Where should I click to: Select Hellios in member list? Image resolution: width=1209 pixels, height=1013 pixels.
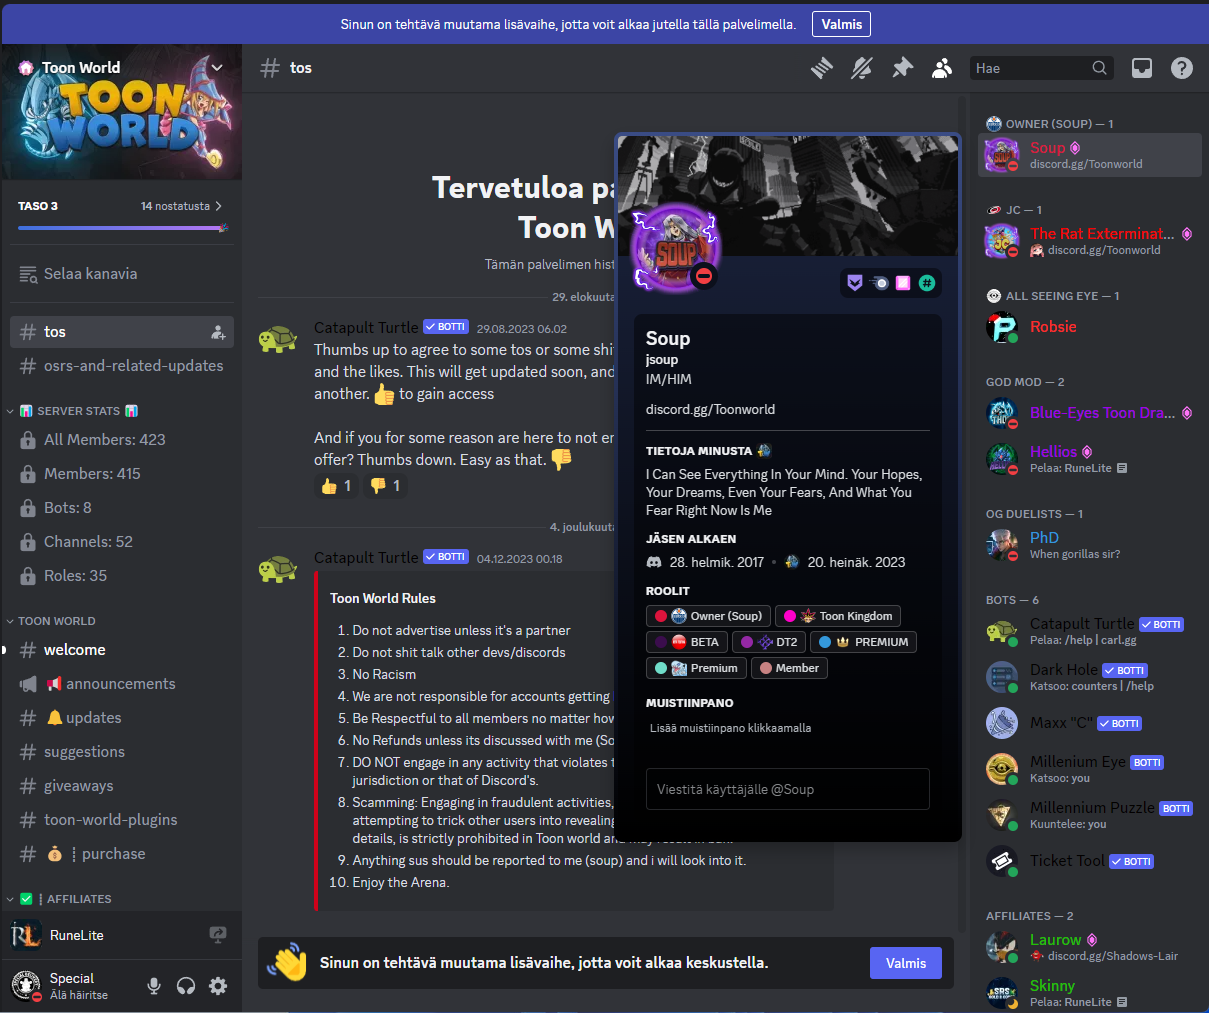click(1090, 459)
